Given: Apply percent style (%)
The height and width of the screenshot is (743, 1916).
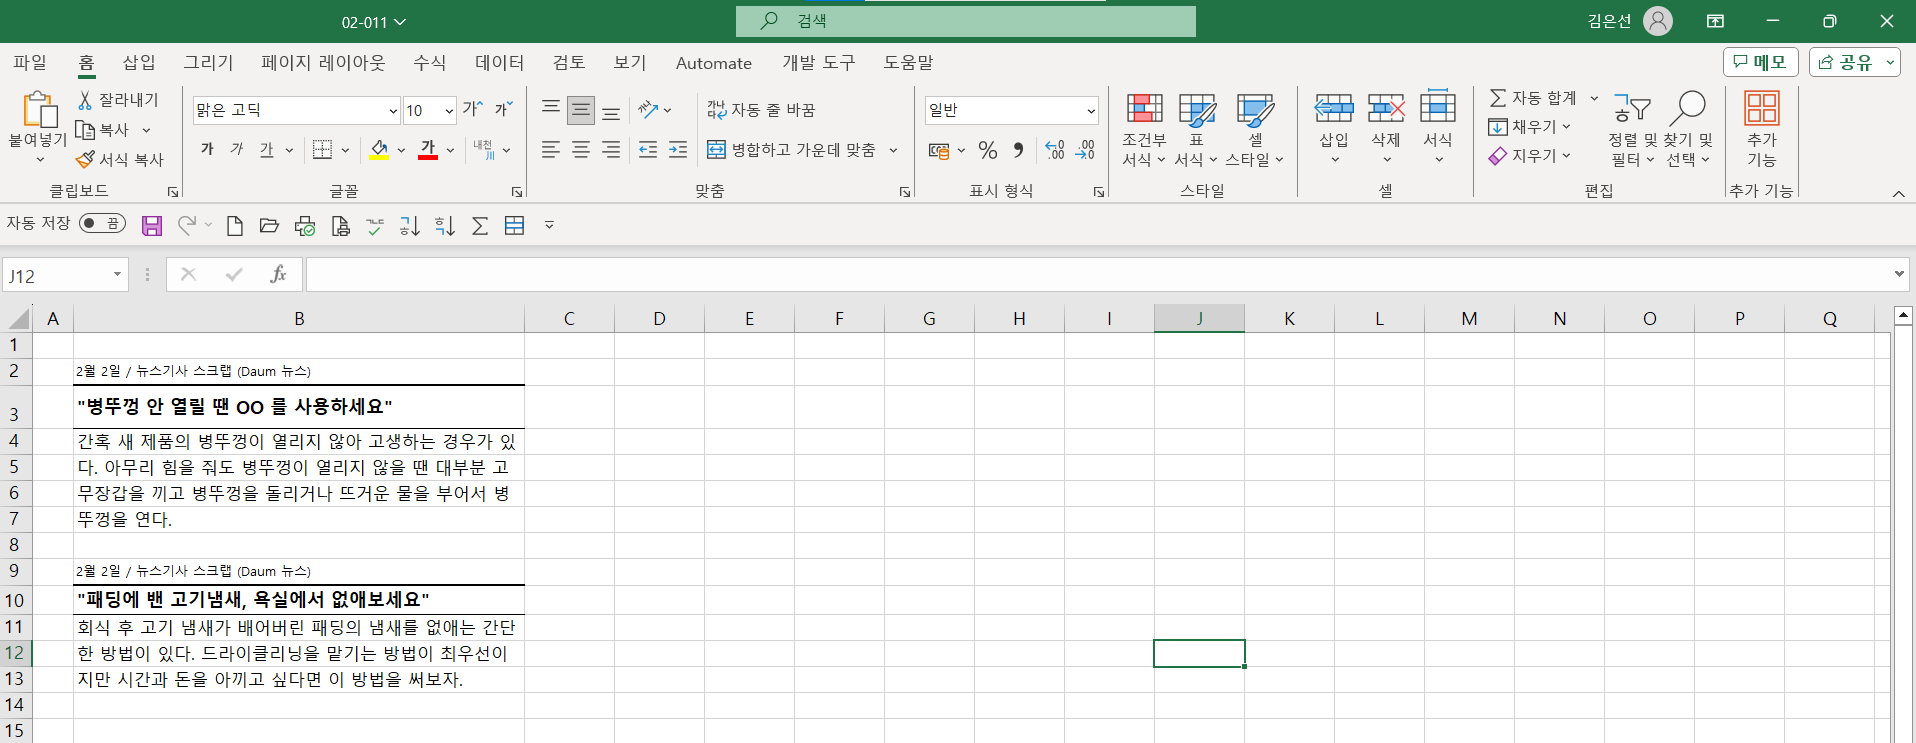Looking at the screenshot, I should coord(988,150).
